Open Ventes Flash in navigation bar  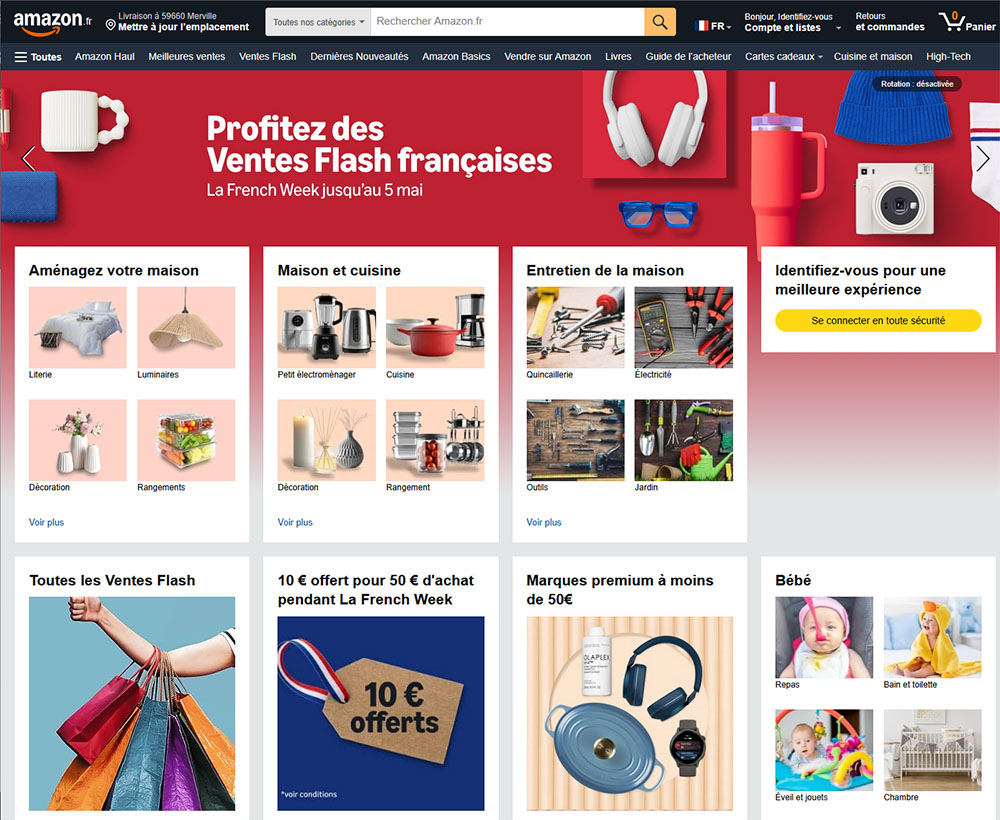[267, 56]
